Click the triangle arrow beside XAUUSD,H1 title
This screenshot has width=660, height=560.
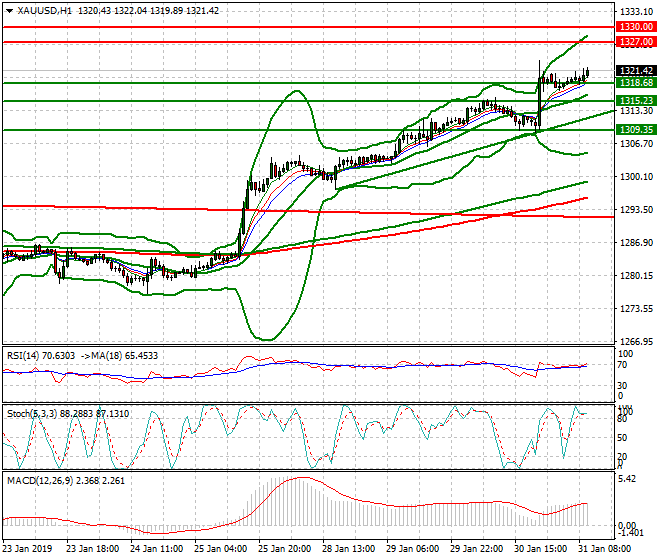[x=9, y=11]
